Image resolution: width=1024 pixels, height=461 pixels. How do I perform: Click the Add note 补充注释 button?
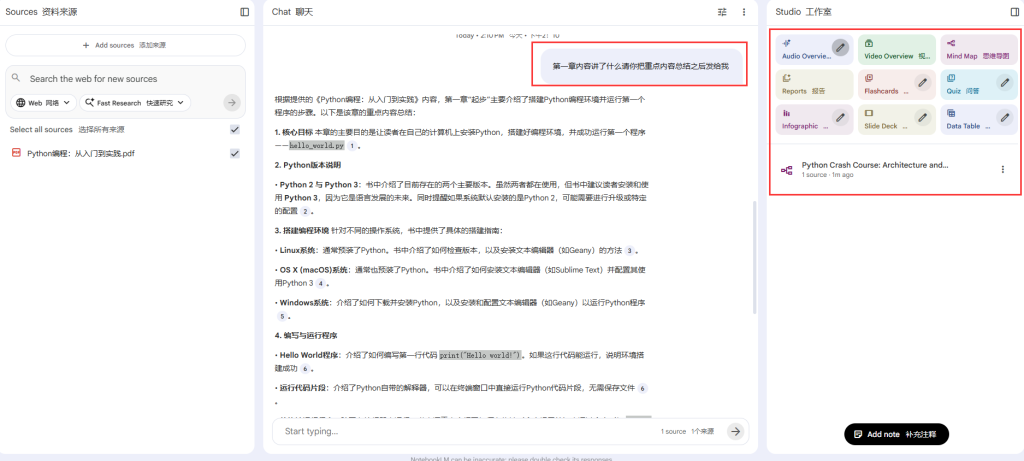[x=896, y=434]
